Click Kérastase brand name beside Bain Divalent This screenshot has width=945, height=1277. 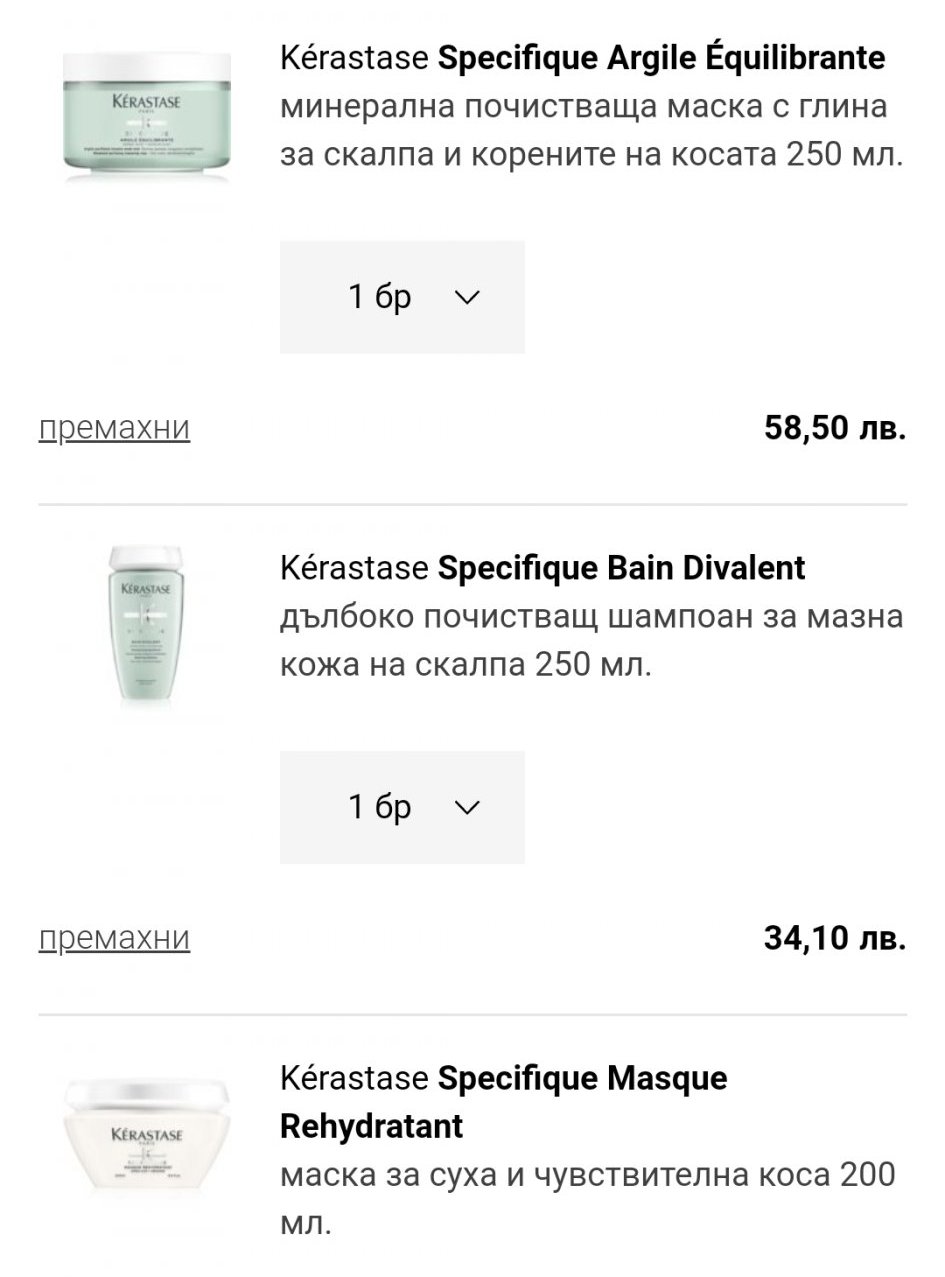point(354,568)
